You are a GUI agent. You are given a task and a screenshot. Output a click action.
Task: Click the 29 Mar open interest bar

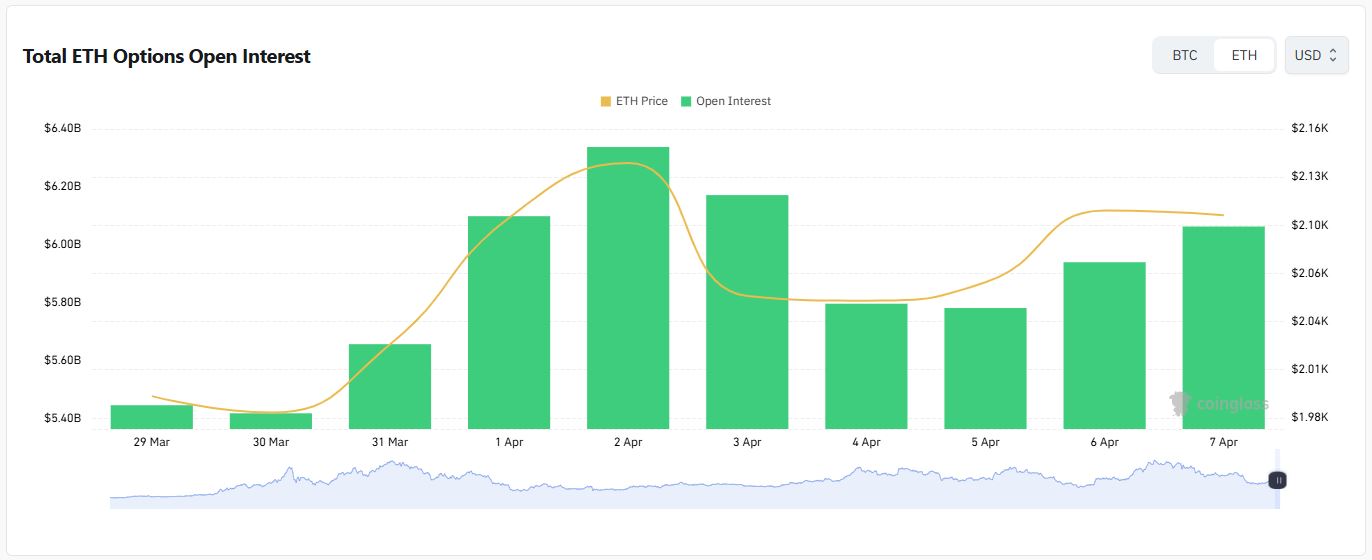pyautogui.click(x=152, y=417)
